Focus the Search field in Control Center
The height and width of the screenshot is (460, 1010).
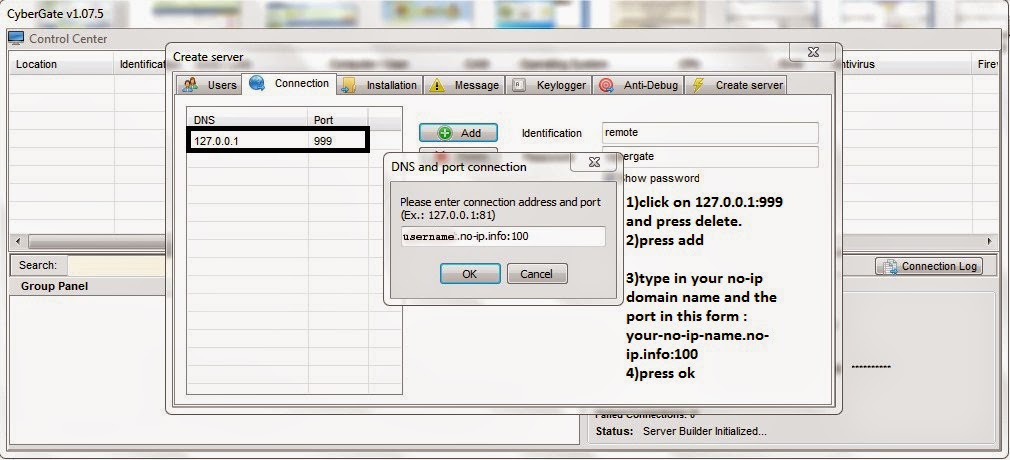[x=116, y=265]
